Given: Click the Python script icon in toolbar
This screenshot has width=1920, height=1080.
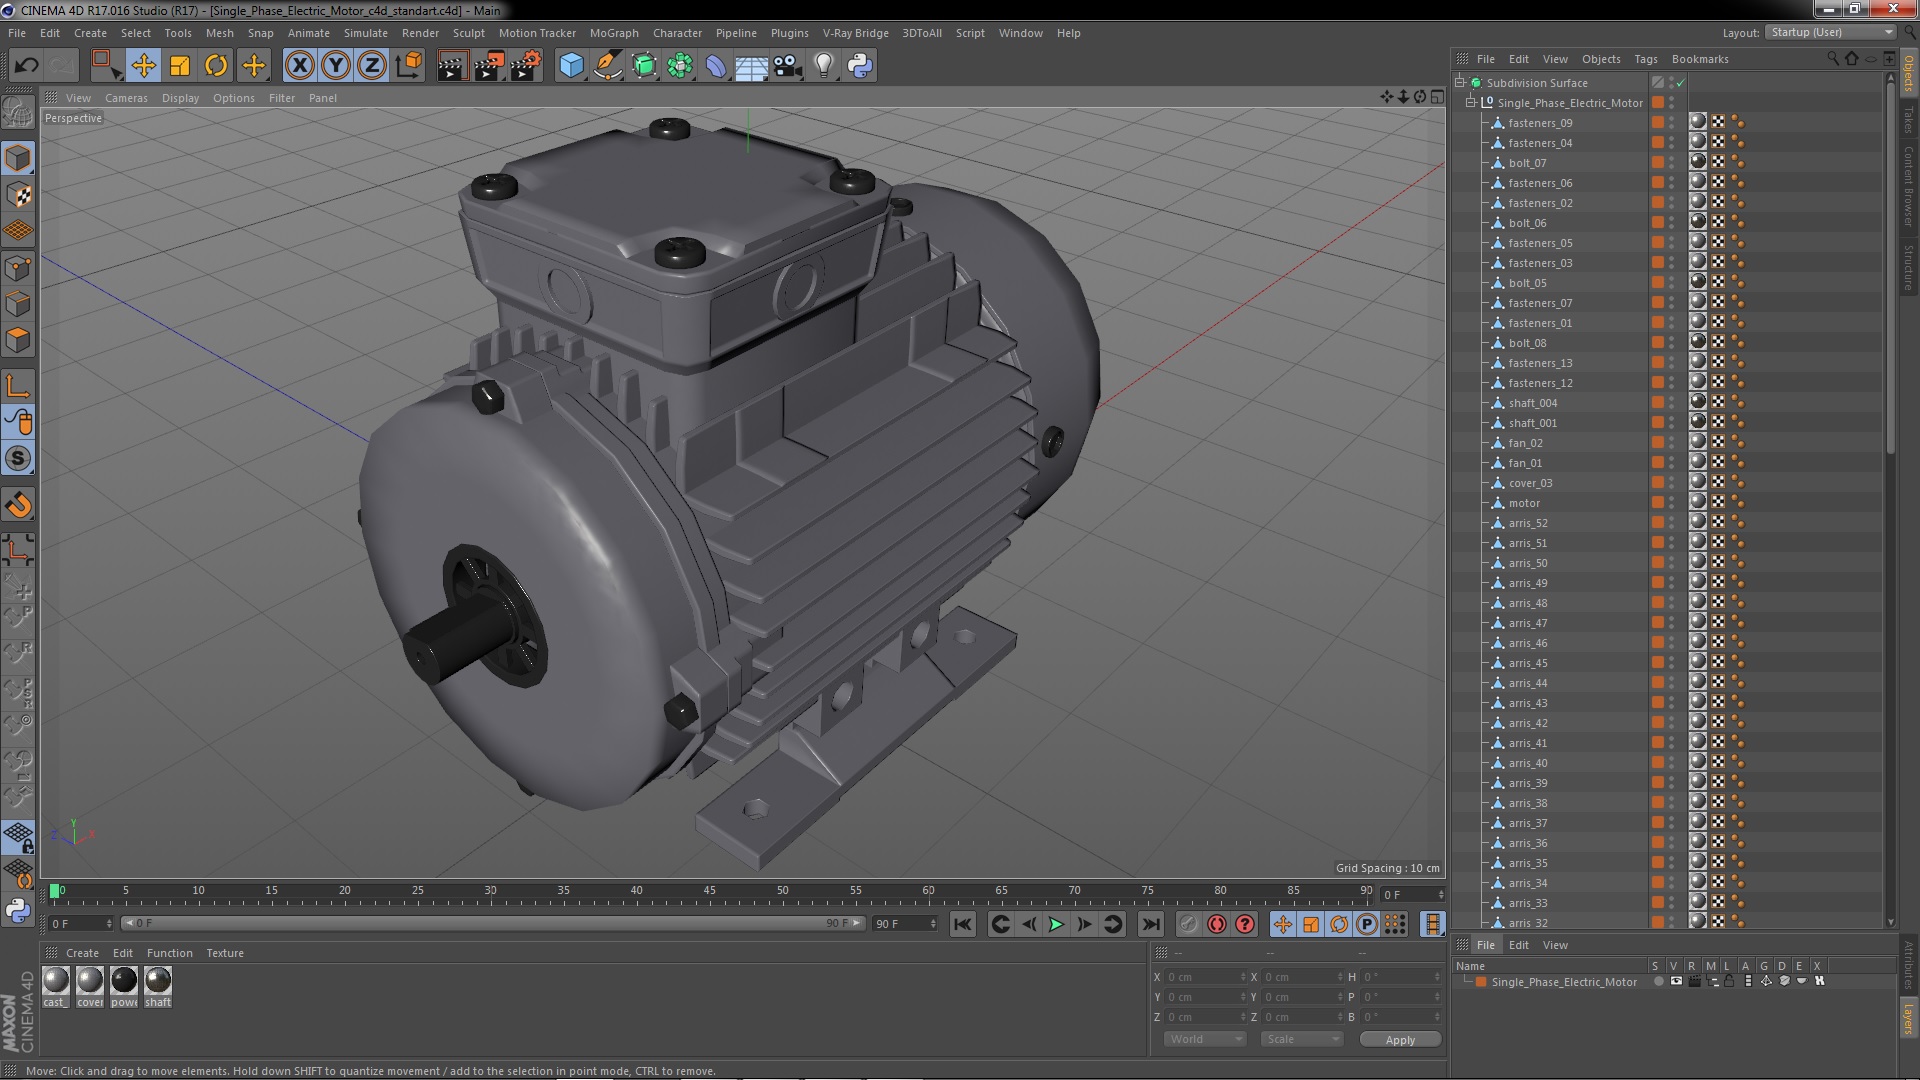Looking at the screenshot, I should coord(860,66).
